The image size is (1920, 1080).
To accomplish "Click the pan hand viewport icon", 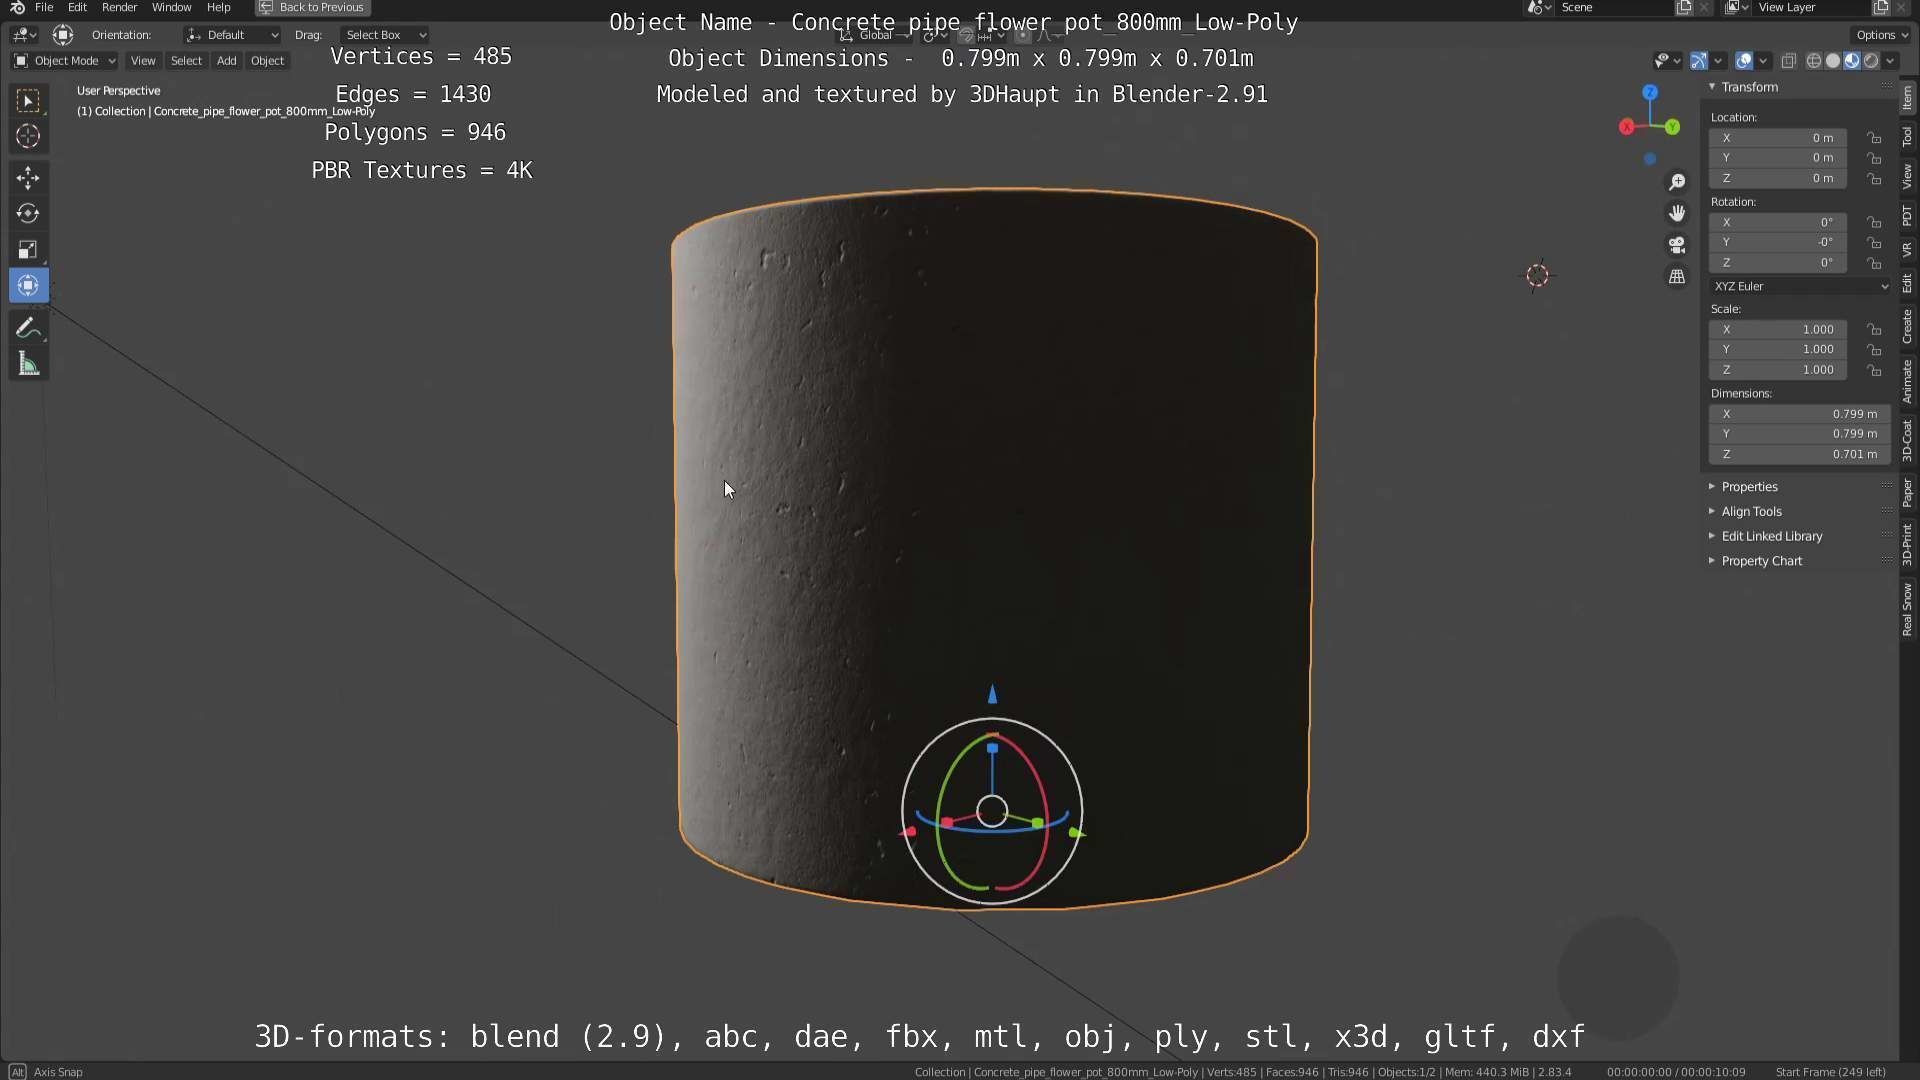I will pyautogui.click(x=1677, y=213).
